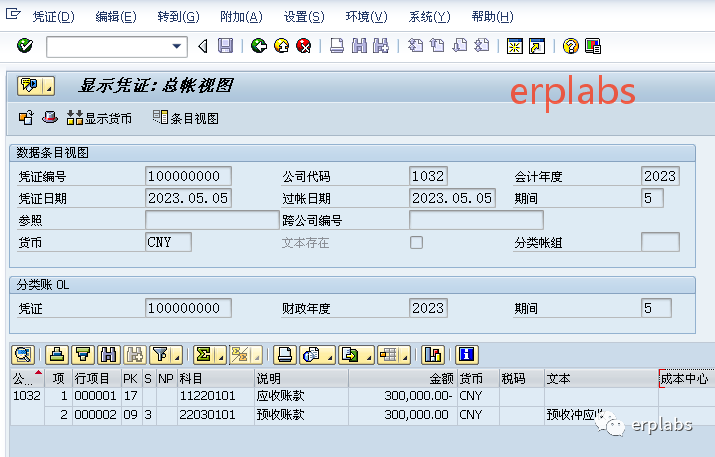Click the Create new session icon

[515, 46]
